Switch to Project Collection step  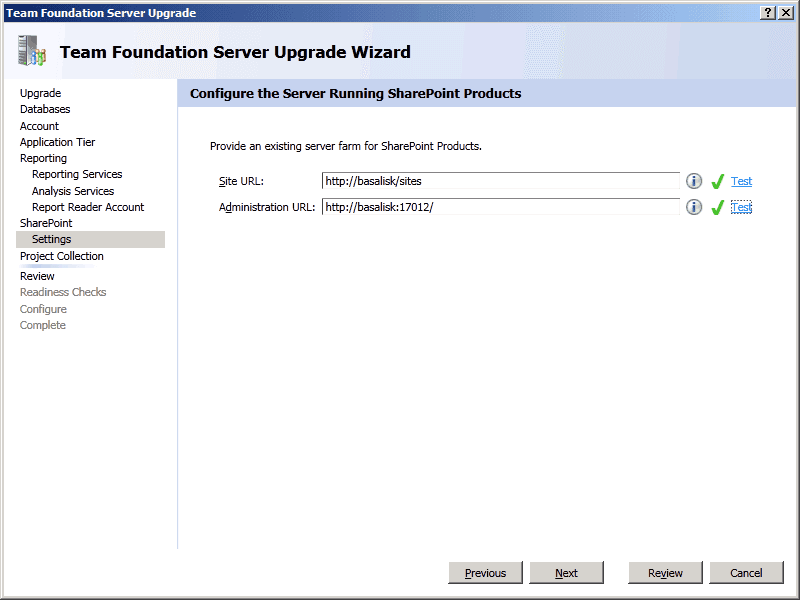pyautogui.click(x=61, y=256)
